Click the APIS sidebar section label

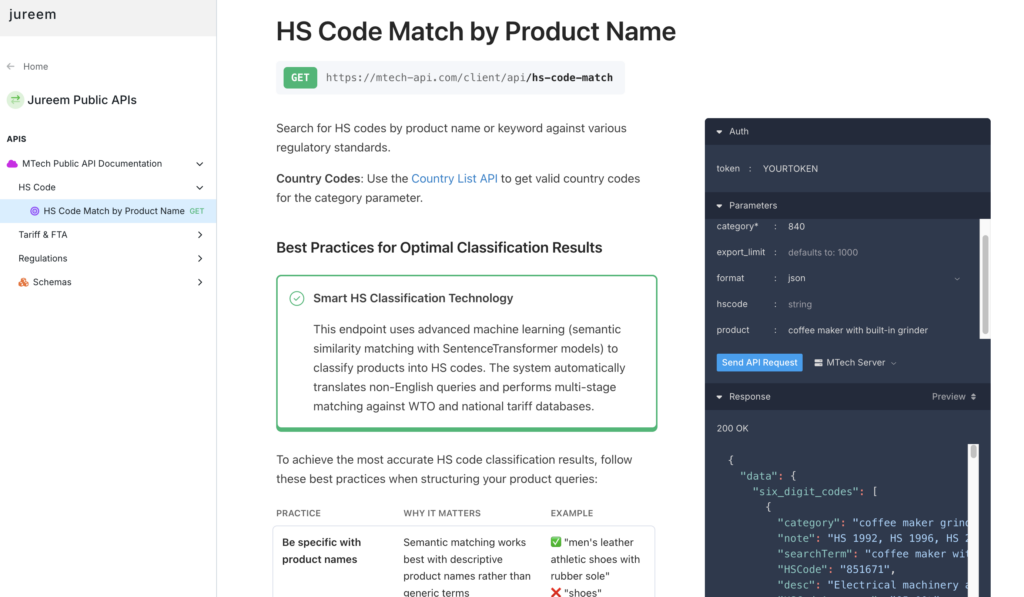pos(16,139)
